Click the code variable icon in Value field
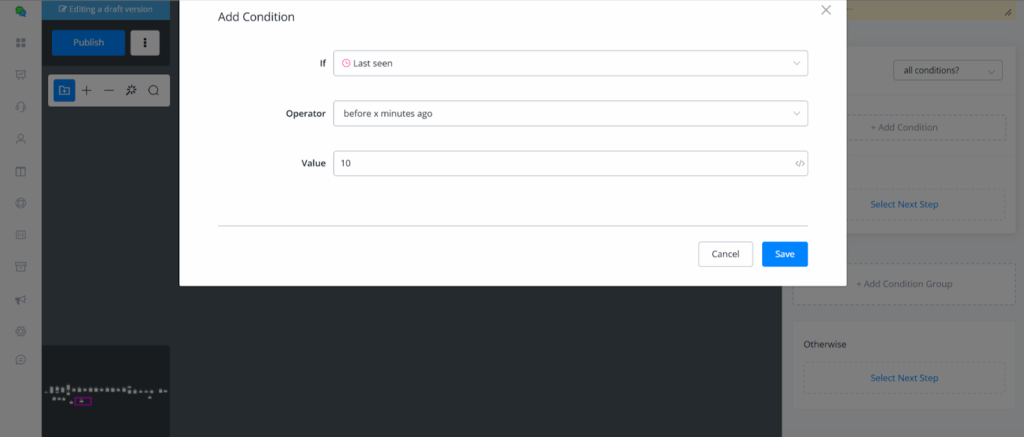Screen dimensions: 1024x437 (x=799, y=163)
